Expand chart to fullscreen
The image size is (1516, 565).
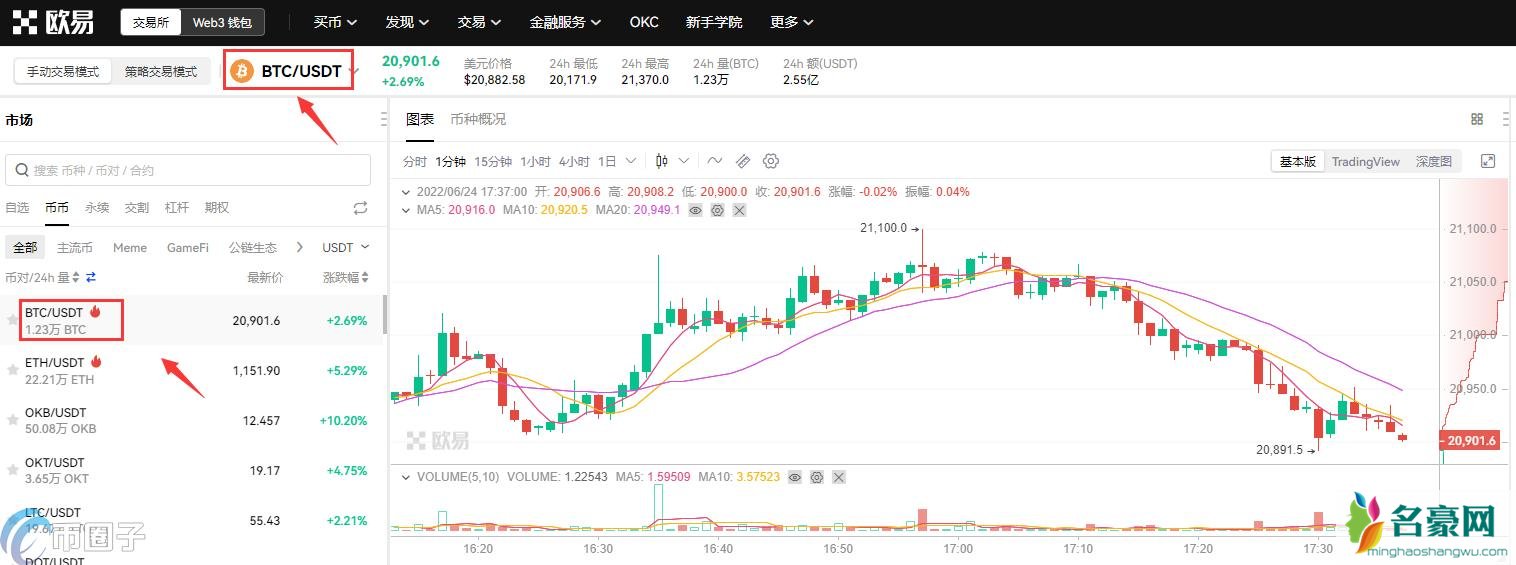point(1488,161)
